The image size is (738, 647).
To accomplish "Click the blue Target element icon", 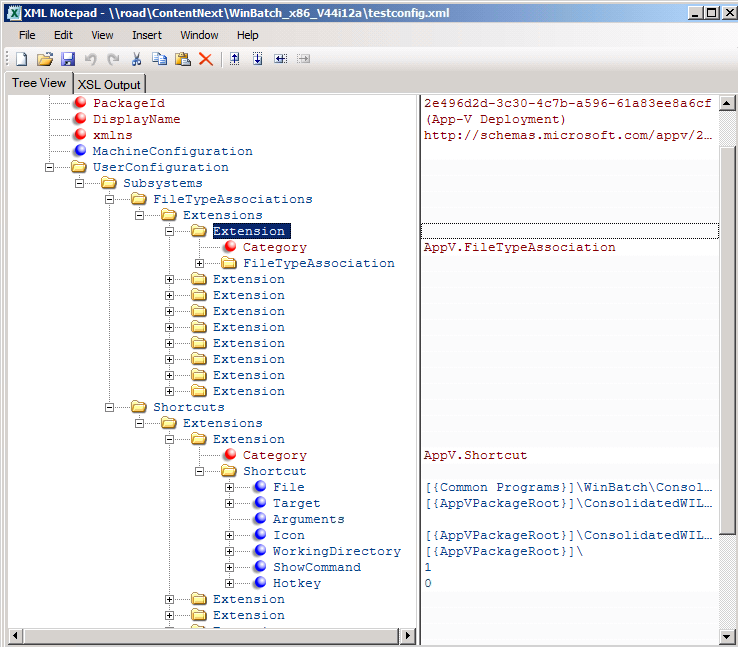I will [x=260, y=502].
